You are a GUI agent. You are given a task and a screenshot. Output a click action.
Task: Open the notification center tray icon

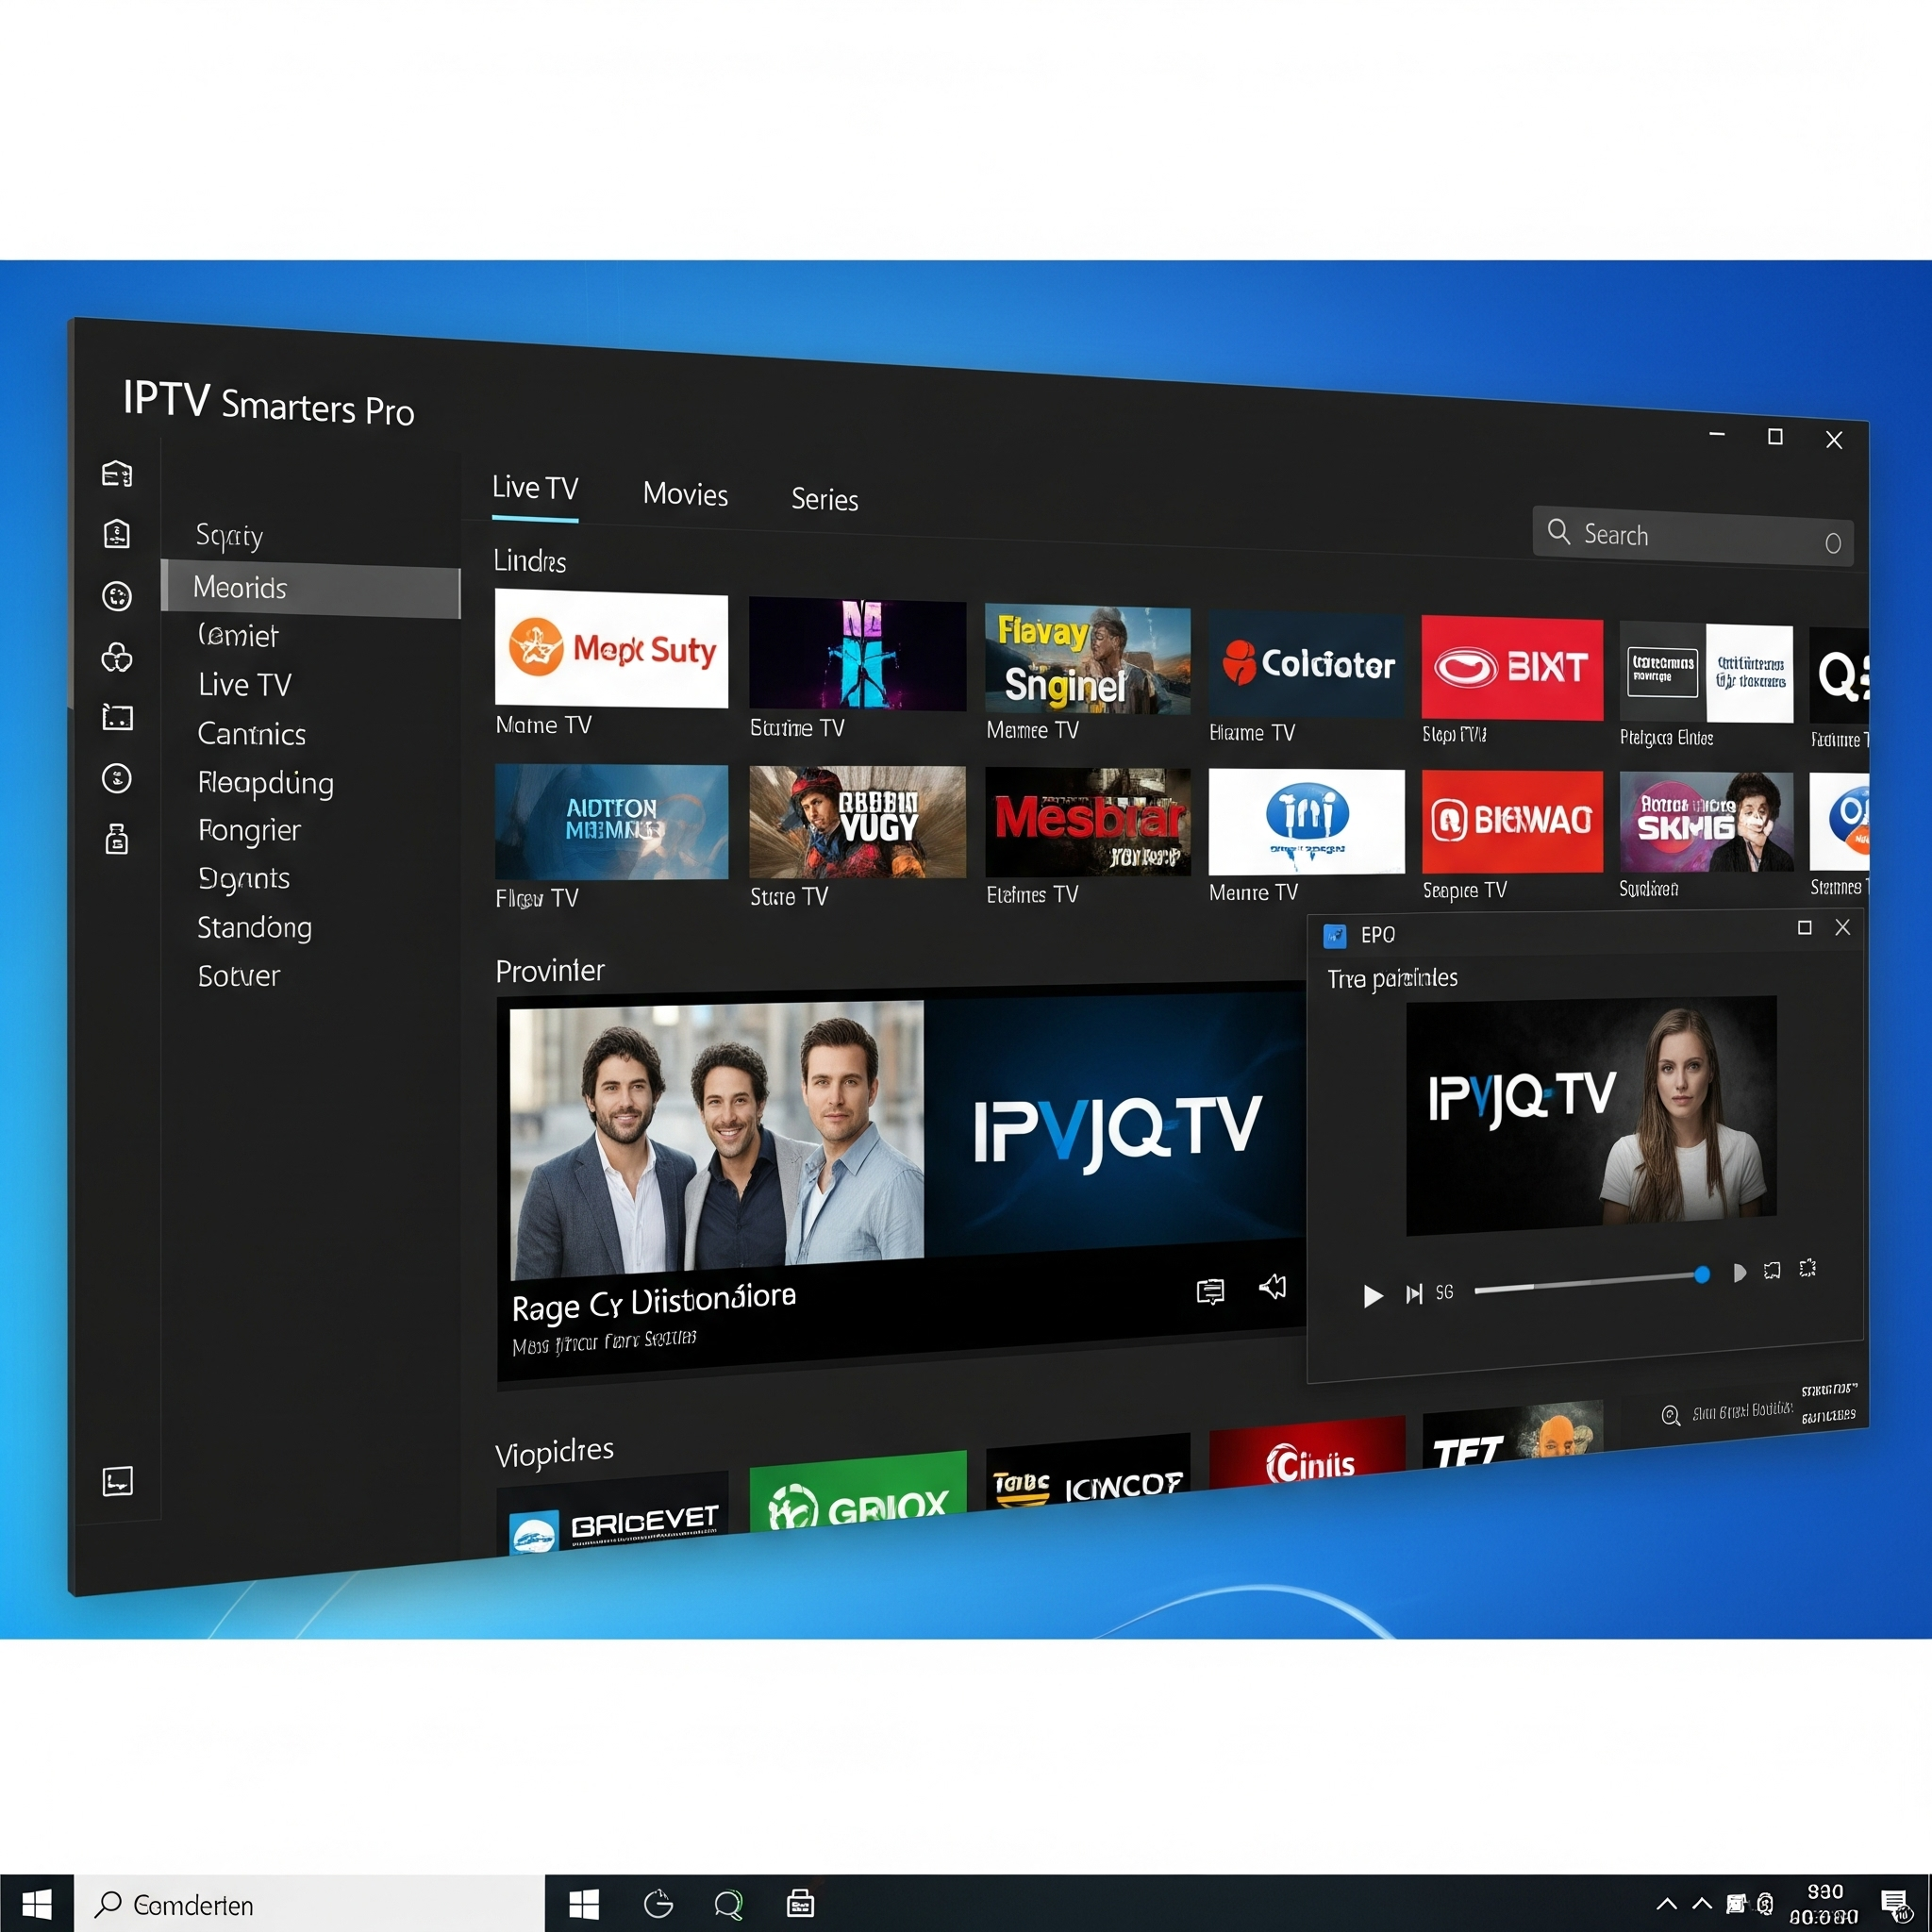(x=1894, y=1903)
